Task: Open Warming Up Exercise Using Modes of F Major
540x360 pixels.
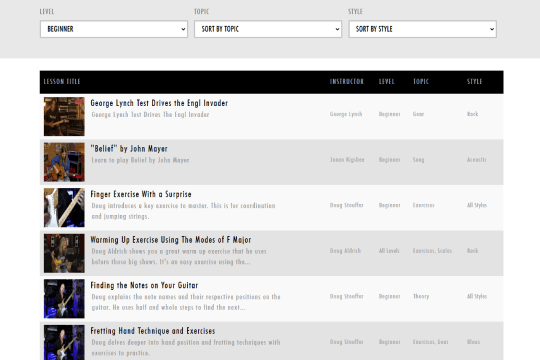Action: tap(171, 240)
